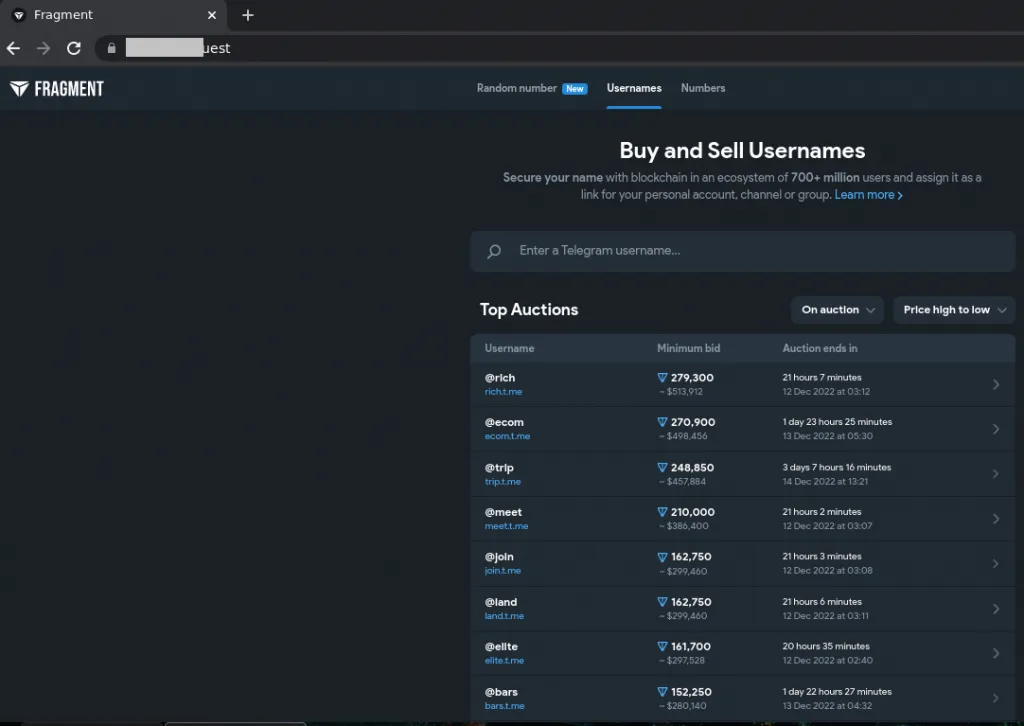The width and height of the screenshot is (1024, 726).
Task: Follow the Learn more link
Action: tap(868, 195)
